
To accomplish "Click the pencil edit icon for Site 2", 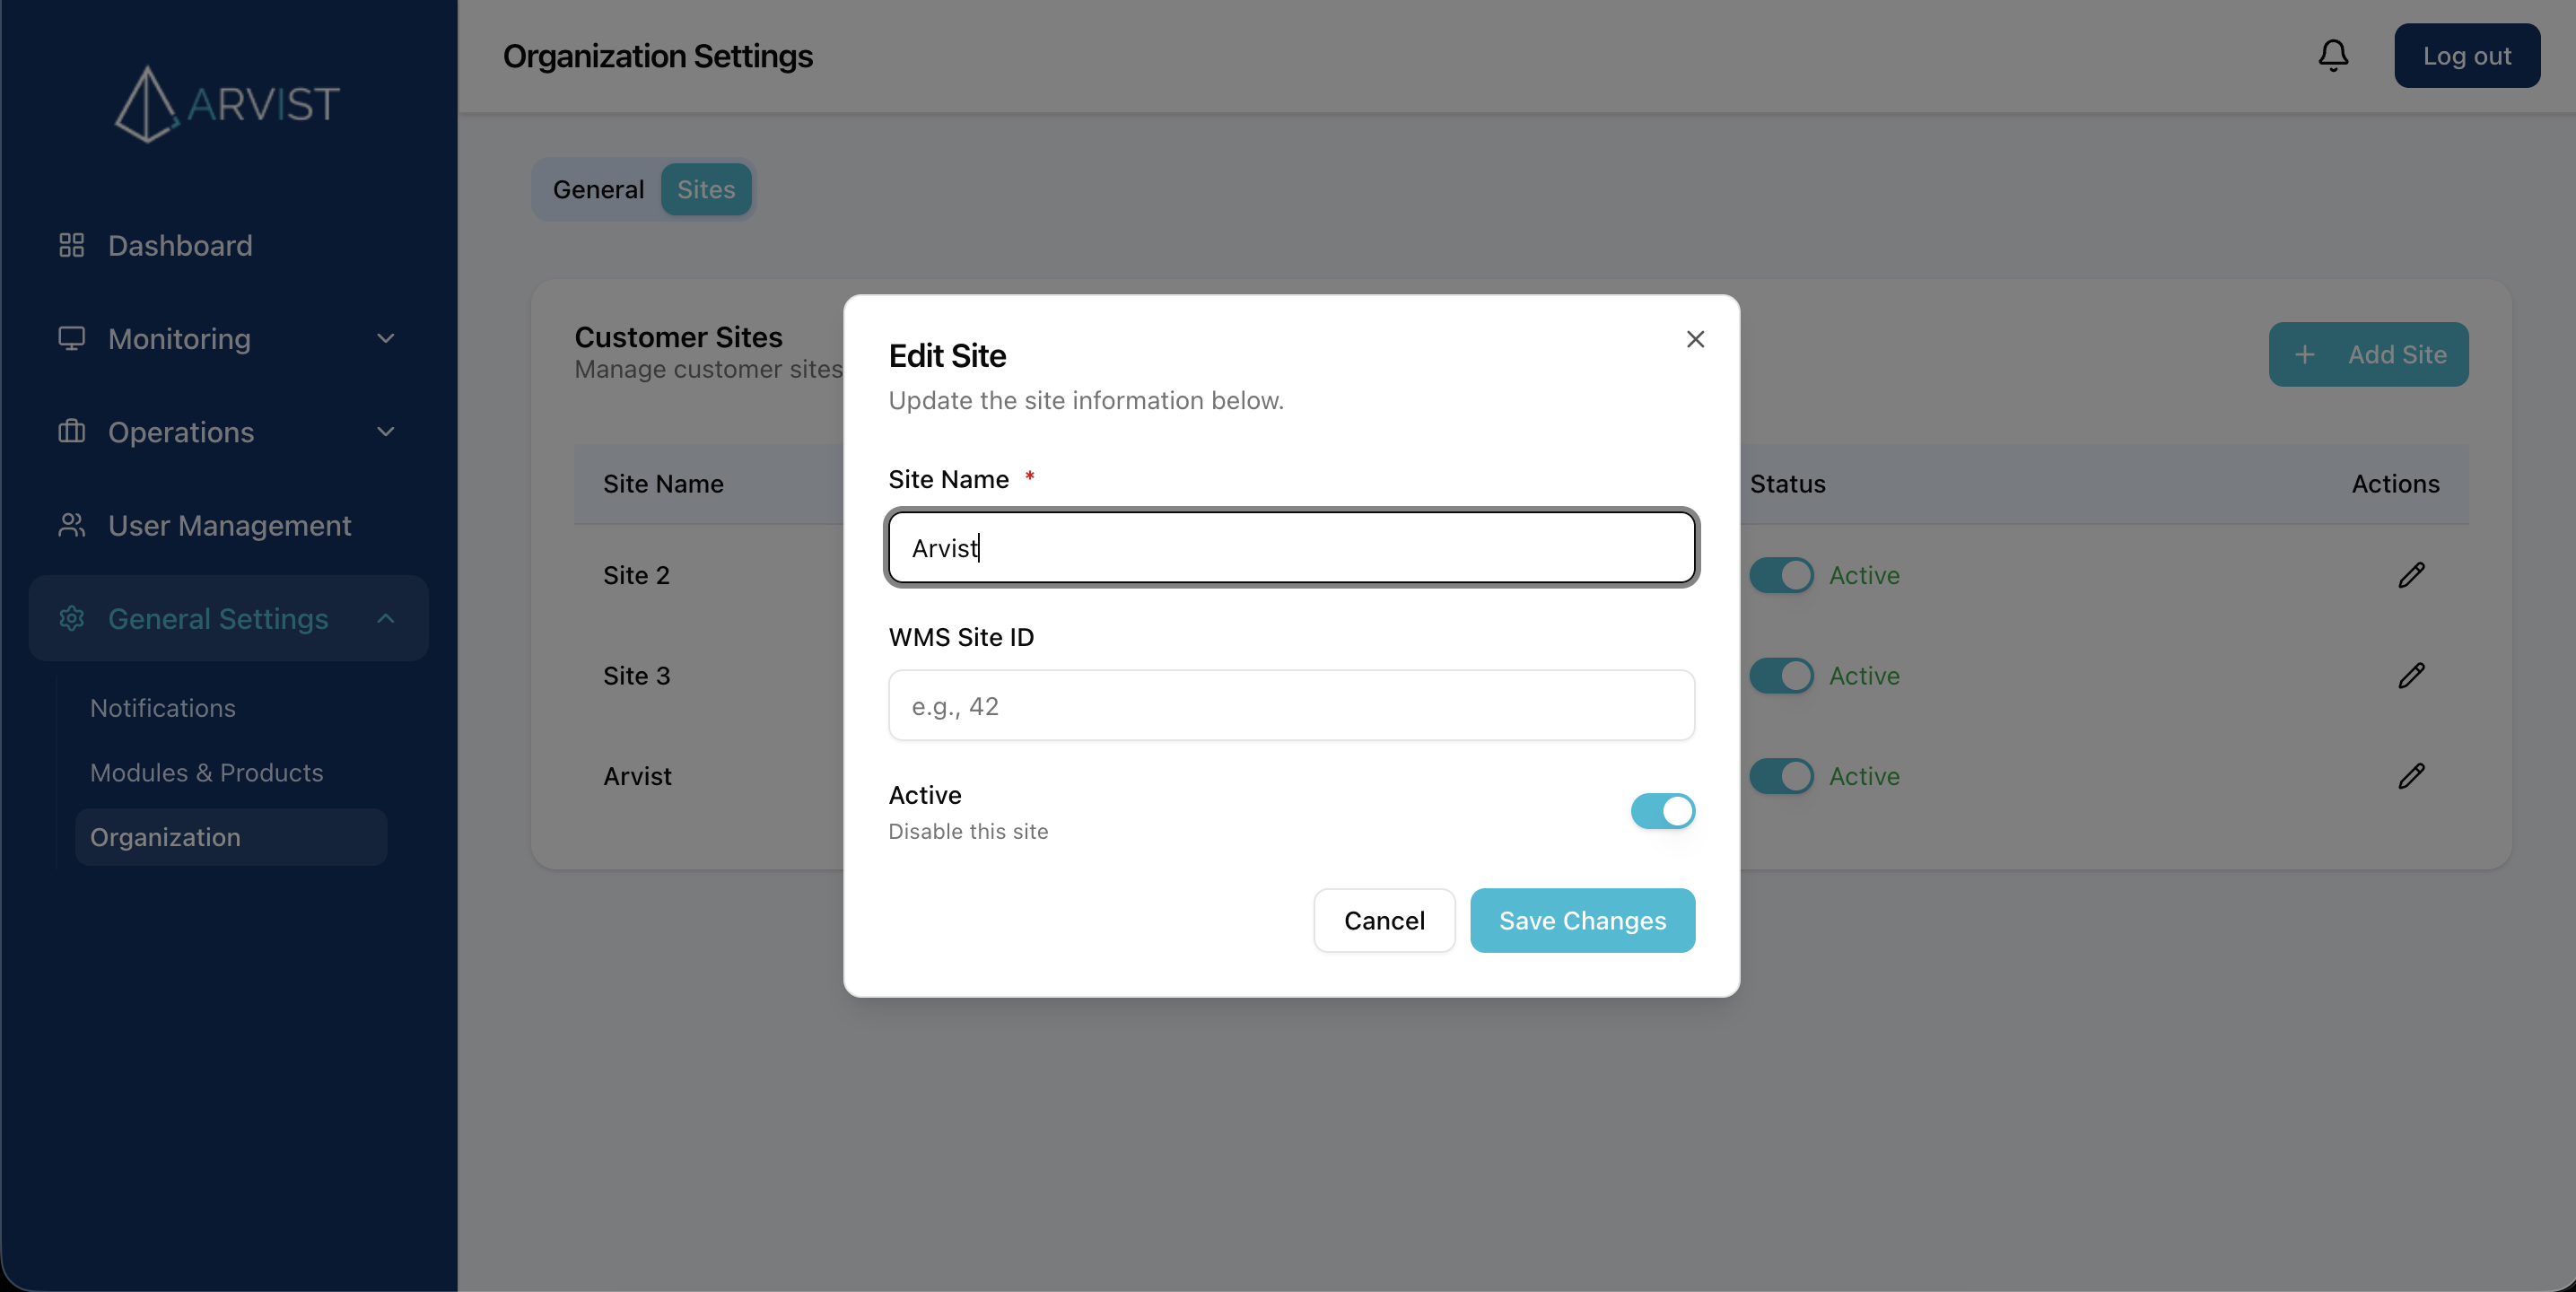I will (x=2411, y=575).
